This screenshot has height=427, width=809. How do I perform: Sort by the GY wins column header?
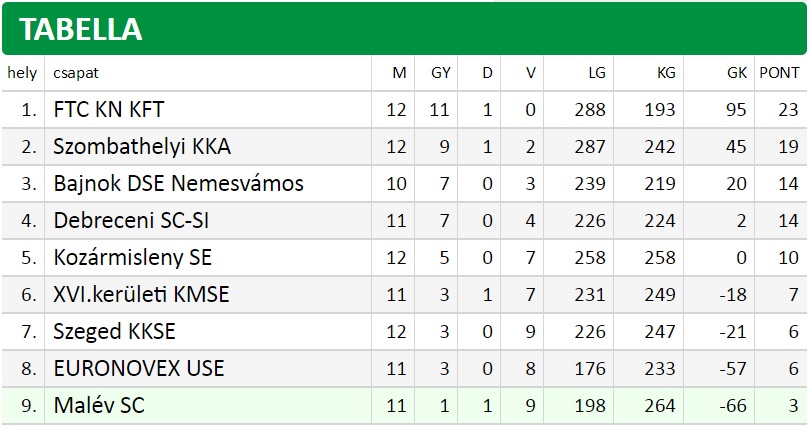[441, 73]
